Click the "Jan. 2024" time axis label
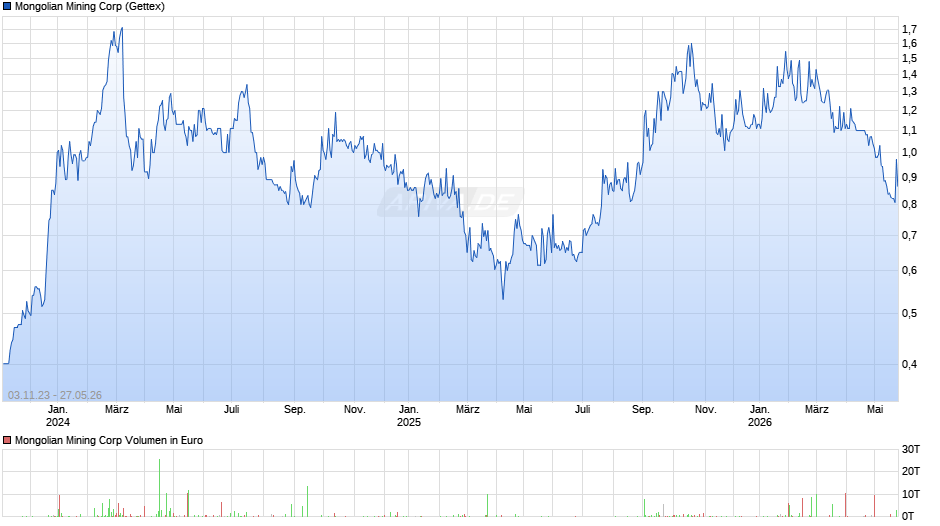 pyautogui.click(x=58, y=416)
